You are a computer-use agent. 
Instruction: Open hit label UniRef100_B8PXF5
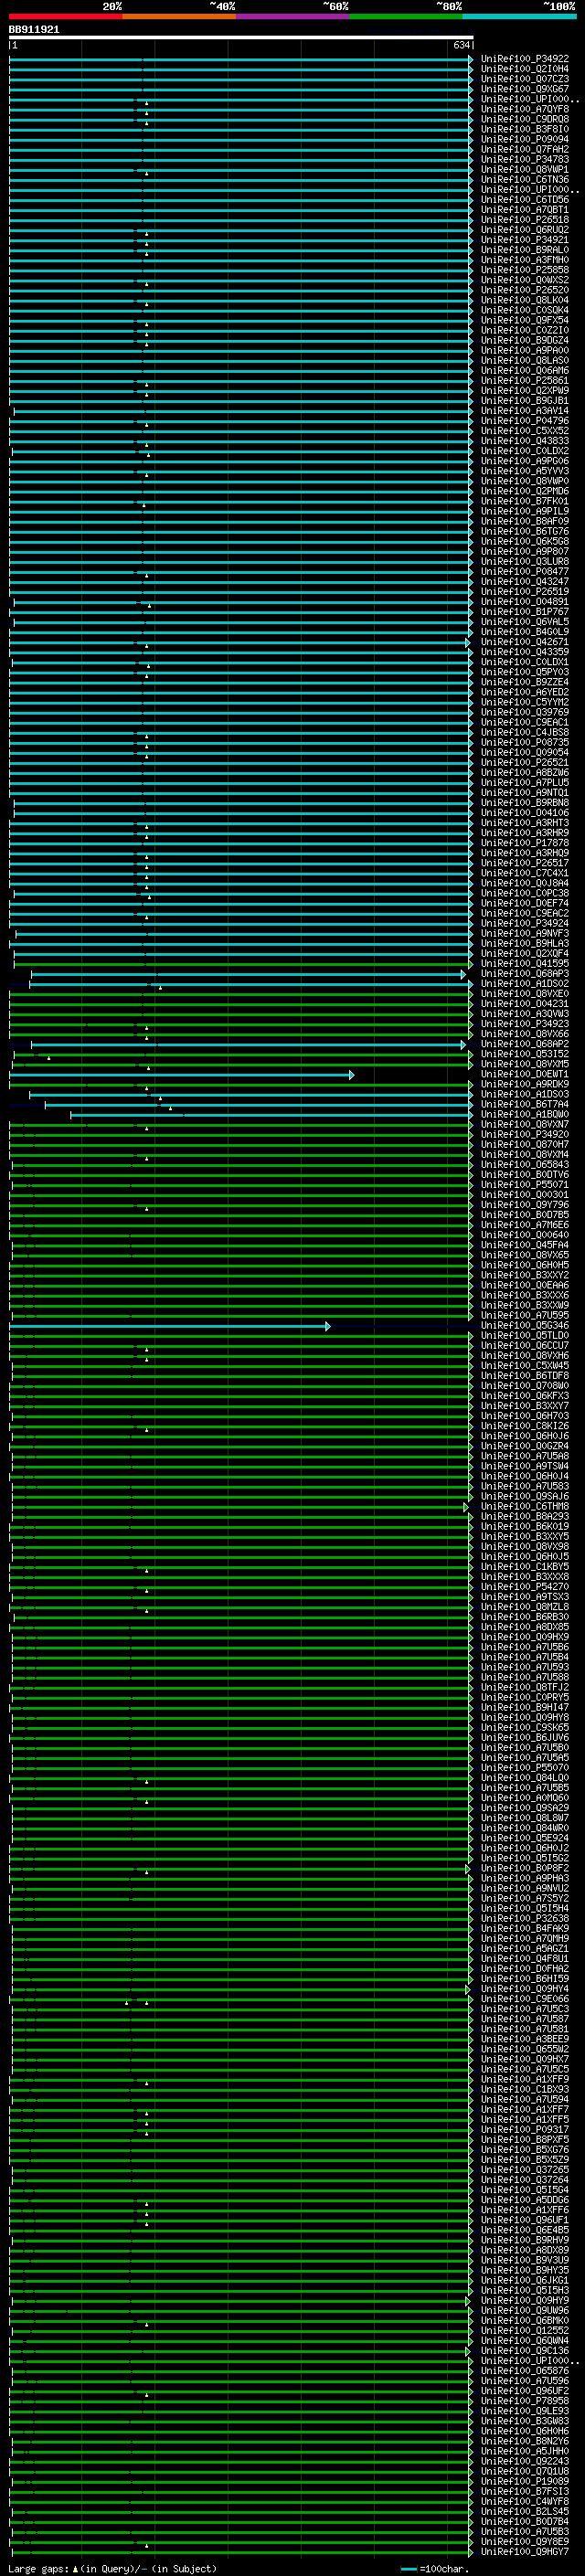pyautogui.click(x=525, y=2139)
